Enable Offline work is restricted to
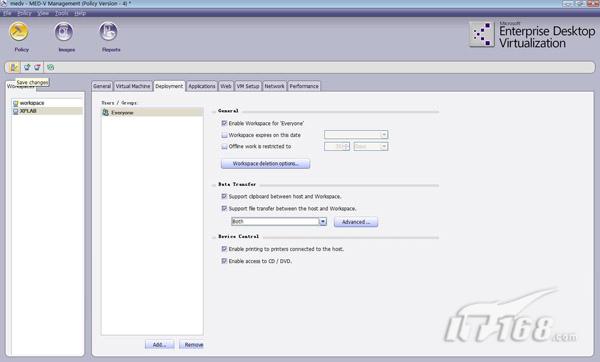The width and height of the screenshot is (600, 362). coord(224,147)
